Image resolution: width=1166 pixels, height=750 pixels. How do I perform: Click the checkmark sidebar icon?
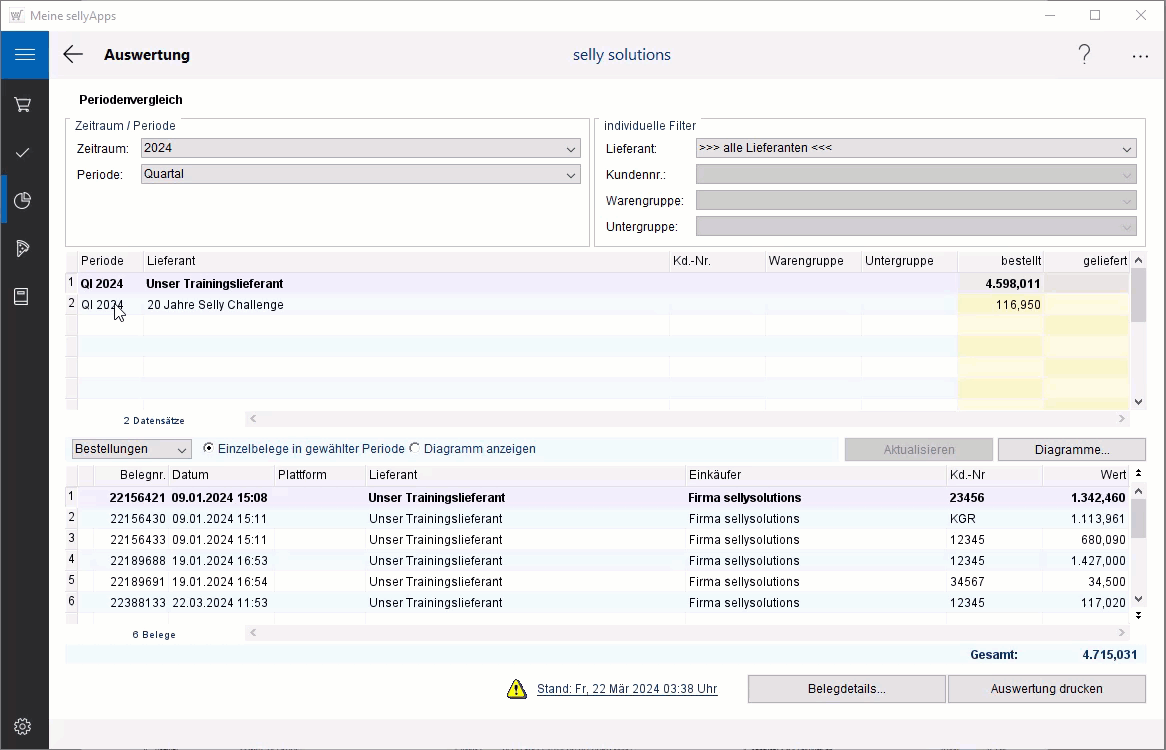click(x=24, y=153)
